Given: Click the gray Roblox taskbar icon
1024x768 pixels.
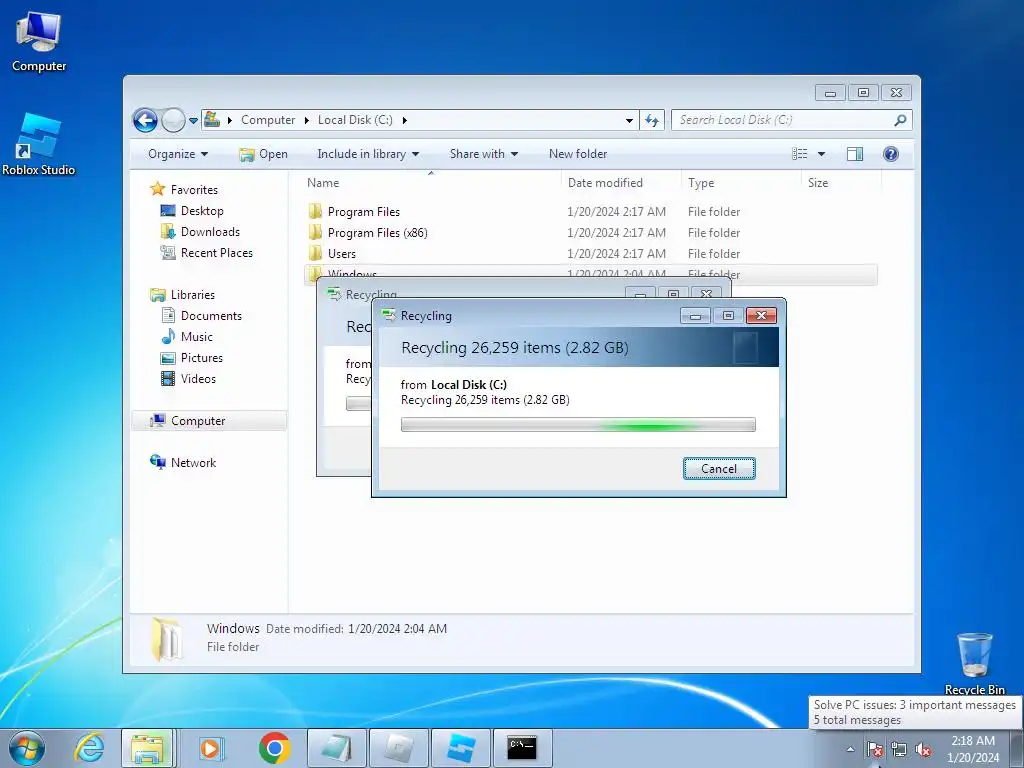Looking at the screenshot, I should pos(398,748).
